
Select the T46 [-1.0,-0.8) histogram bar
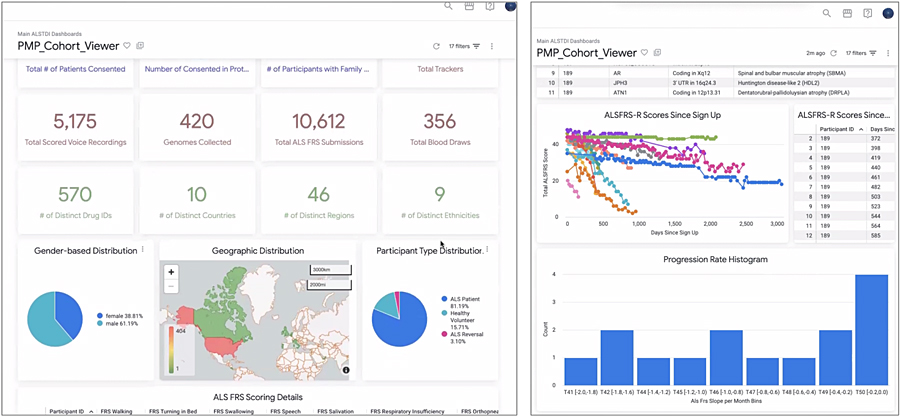point(726,357)
